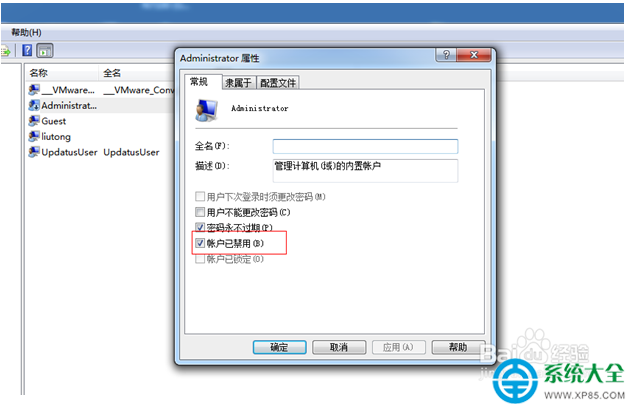Switch to the 隶属于 tab
Viewport: 627px width, 406px height.
coord(238,83)
